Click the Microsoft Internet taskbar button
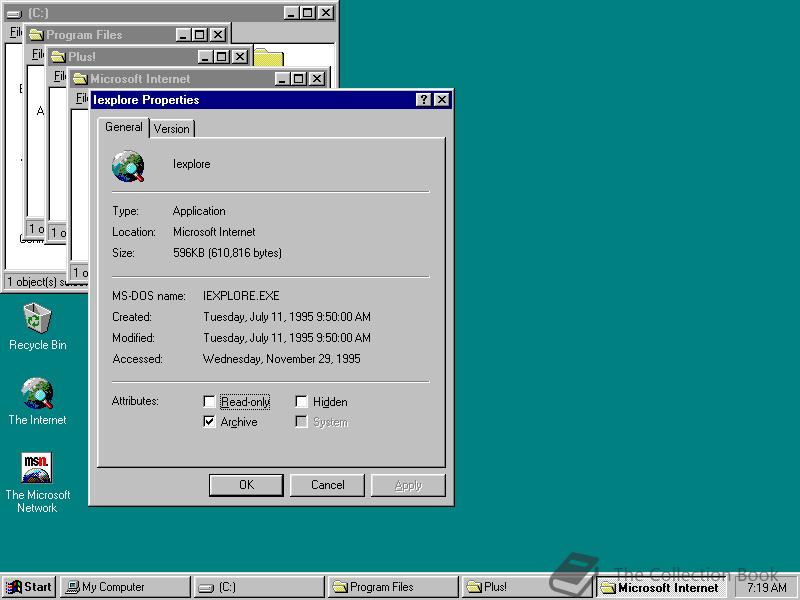Screen dimensions: 800x600 [661, 587]
